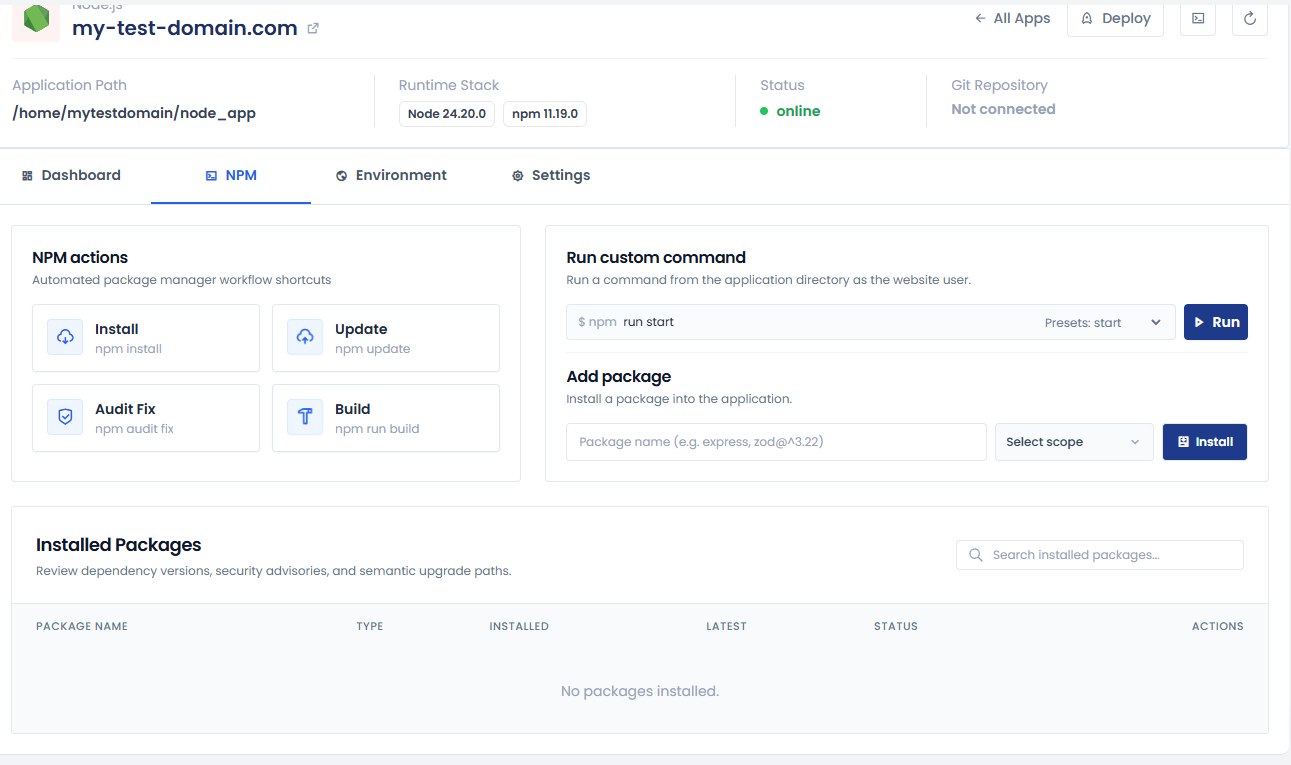
Task: Click the Environment tab globe icon
Action: point(341,175)
